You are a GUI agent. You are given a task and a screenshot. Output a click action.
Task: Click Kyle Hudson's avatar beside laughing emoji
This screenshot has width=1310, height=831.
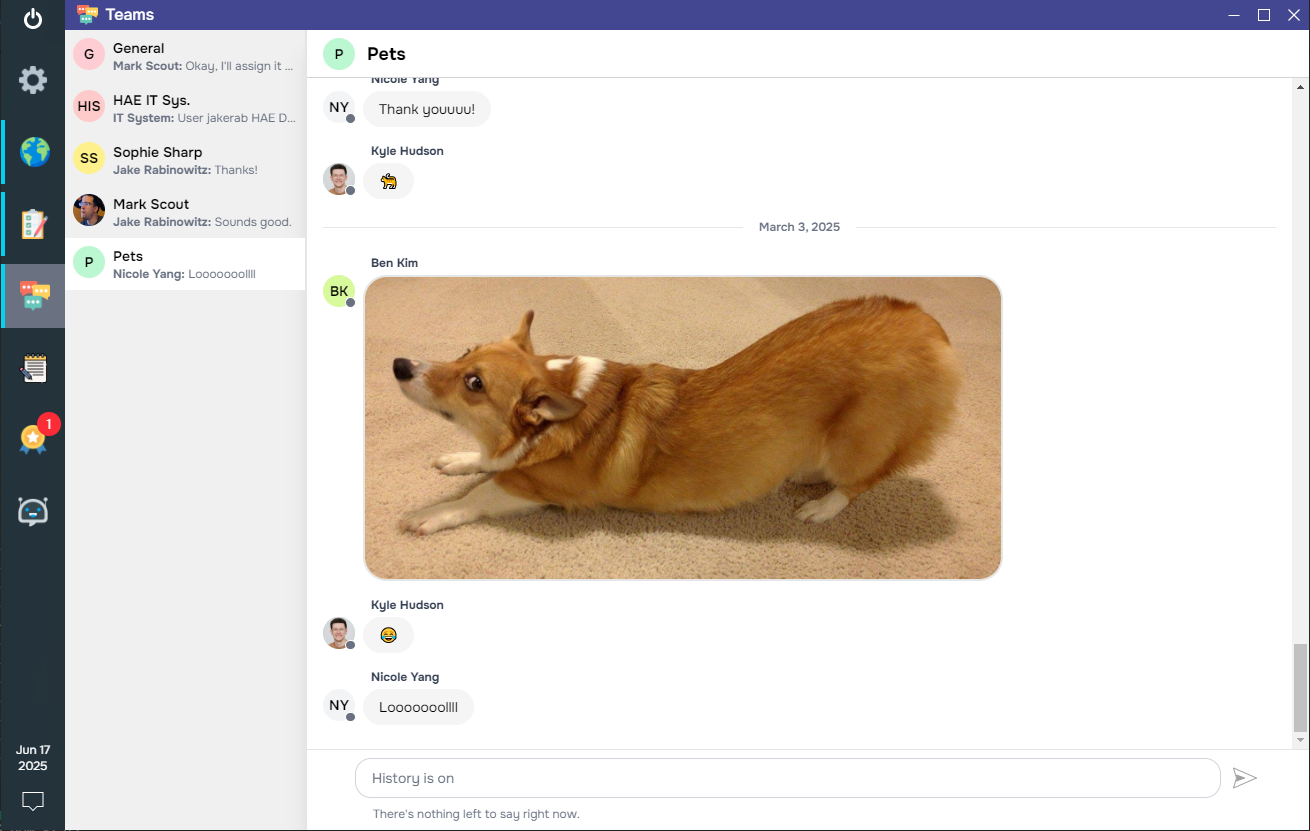(339, 633)
